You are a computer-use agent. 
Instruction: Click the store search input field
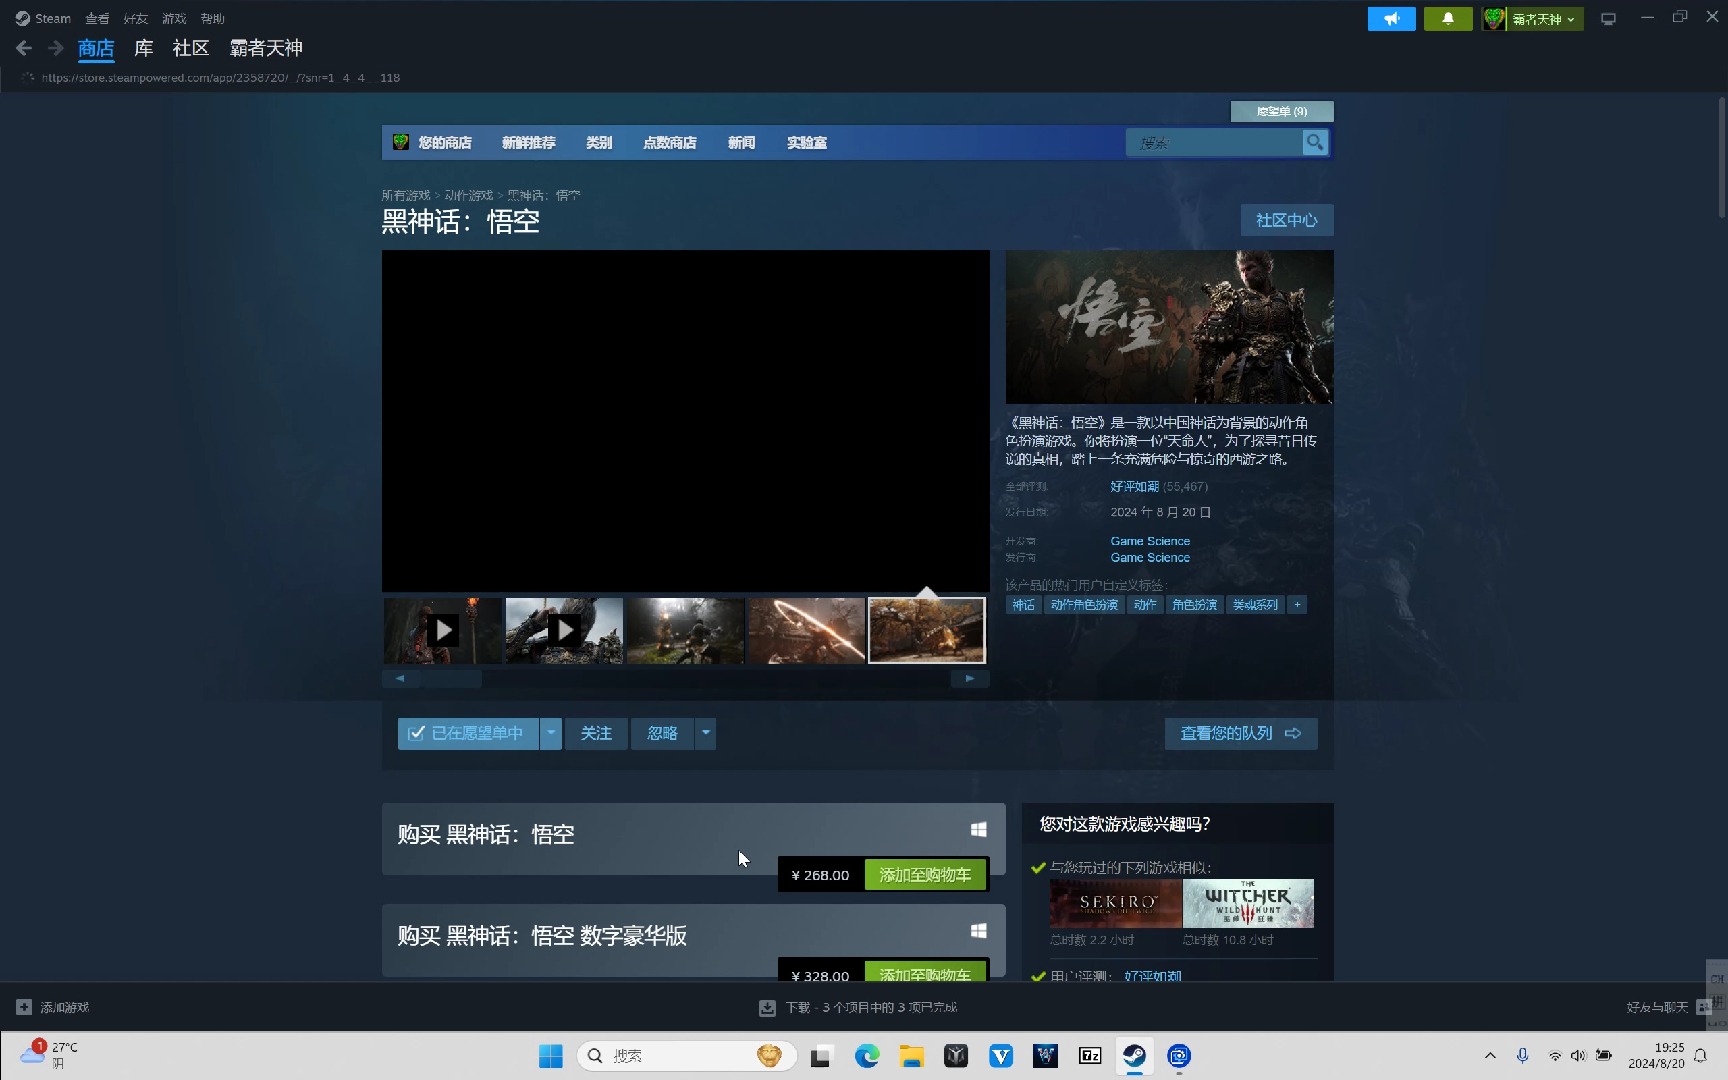click(x=1214, y=143)
